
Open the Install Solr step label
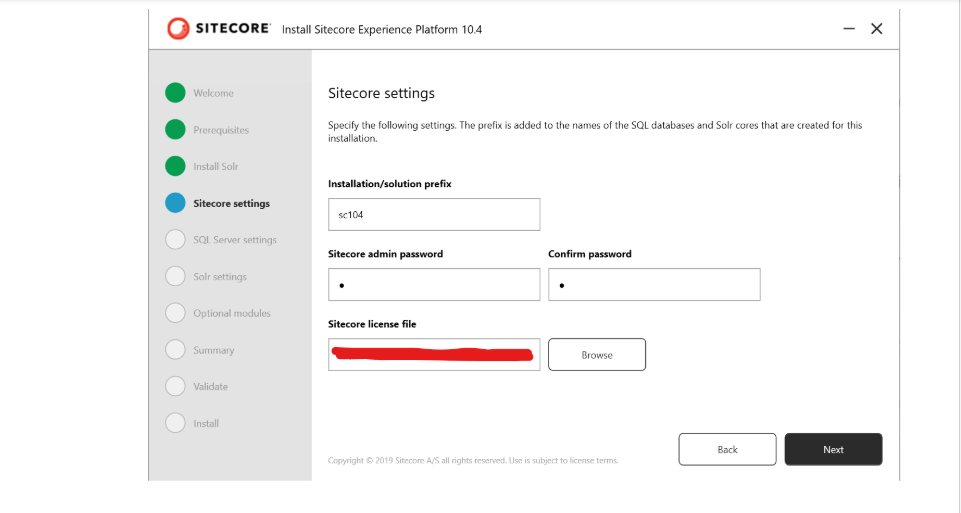[x=216, y=167]
